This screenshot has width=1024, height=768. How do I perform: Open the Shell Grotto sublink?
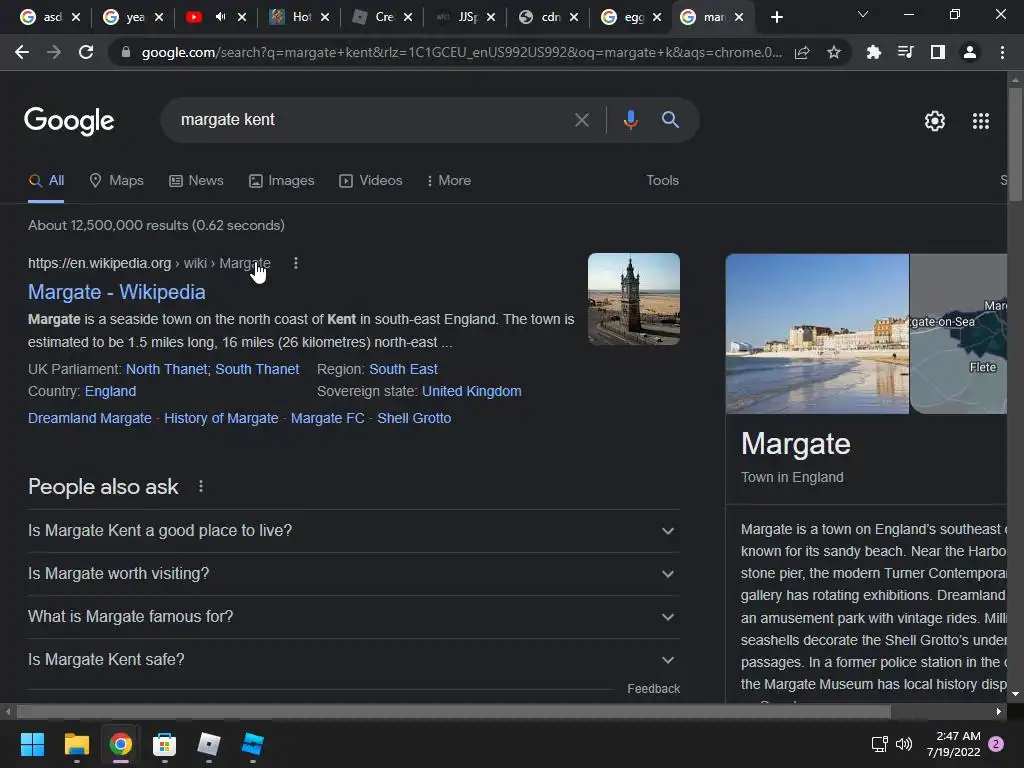pyautogui.click(x=414, y=418)
